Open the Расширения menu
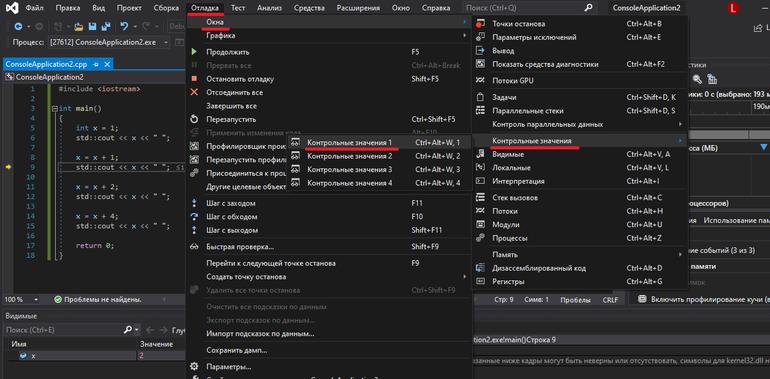This screenshot has height=379, width=770. 358,8
